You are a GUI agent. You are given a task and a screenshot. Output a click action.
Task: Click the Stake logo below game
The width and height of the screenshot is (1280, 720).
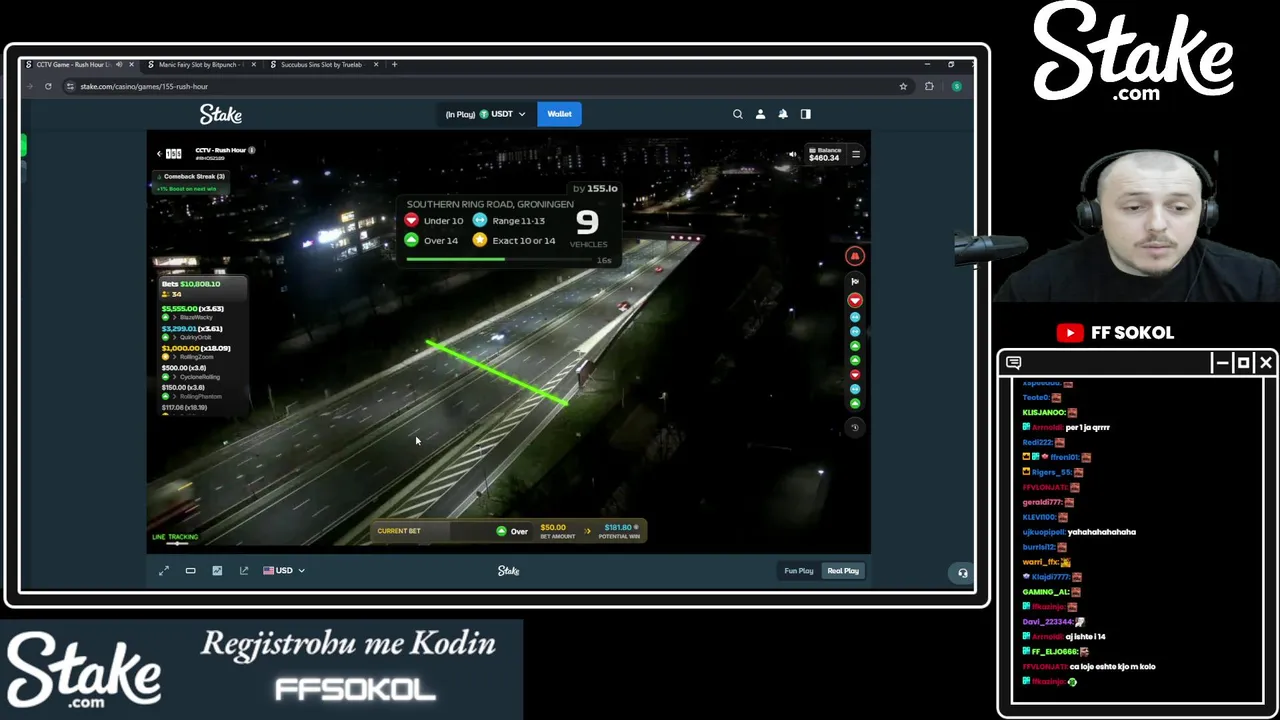[x=508, y=571]
